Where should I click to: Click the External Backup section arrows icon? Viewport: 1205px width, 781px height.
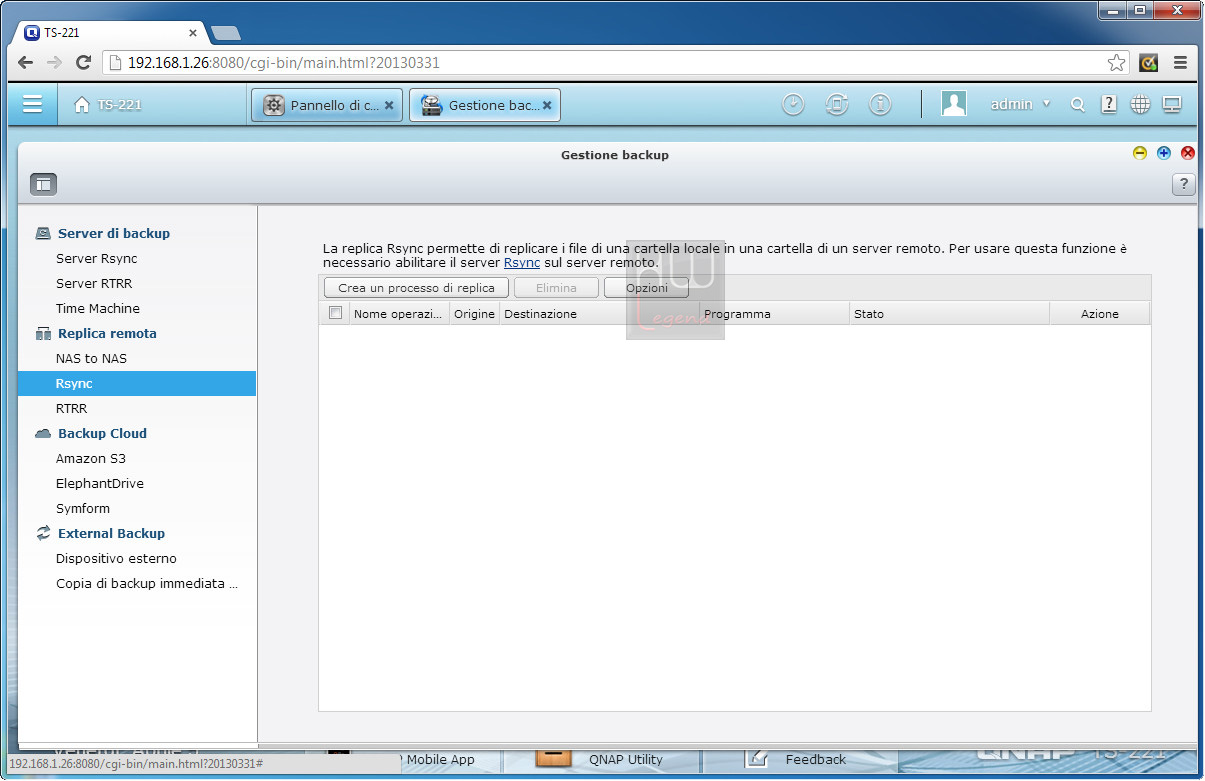point(43,533)
